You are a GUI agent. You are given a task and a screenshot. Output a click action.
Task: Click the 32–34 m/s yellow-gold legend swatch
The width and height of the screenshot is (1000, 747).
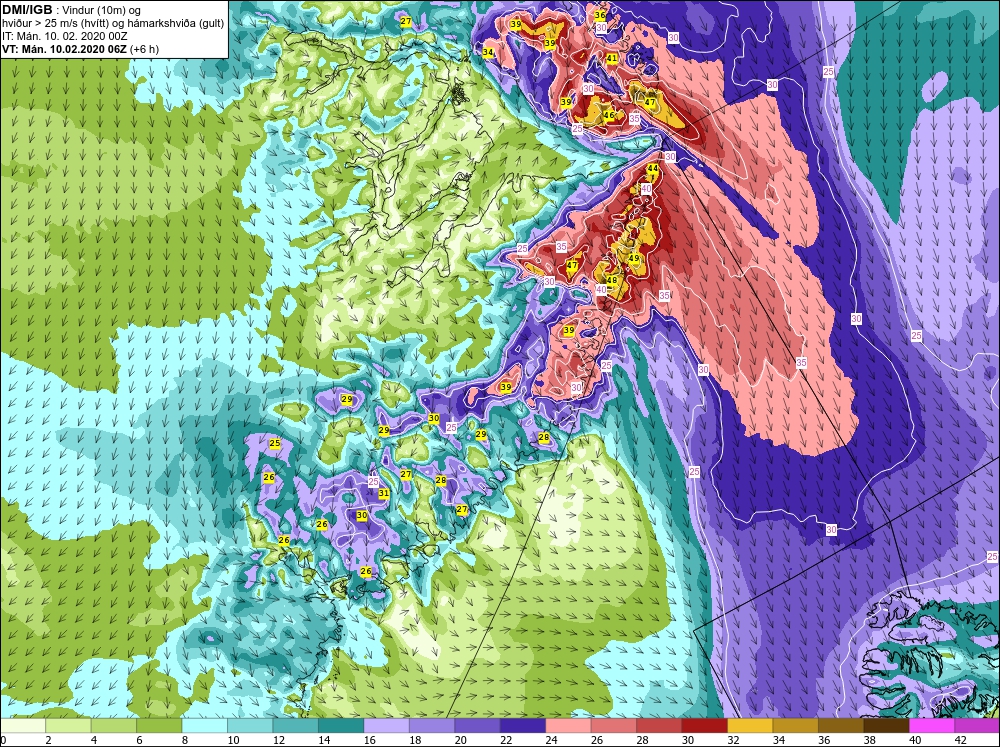pos(750,726)
